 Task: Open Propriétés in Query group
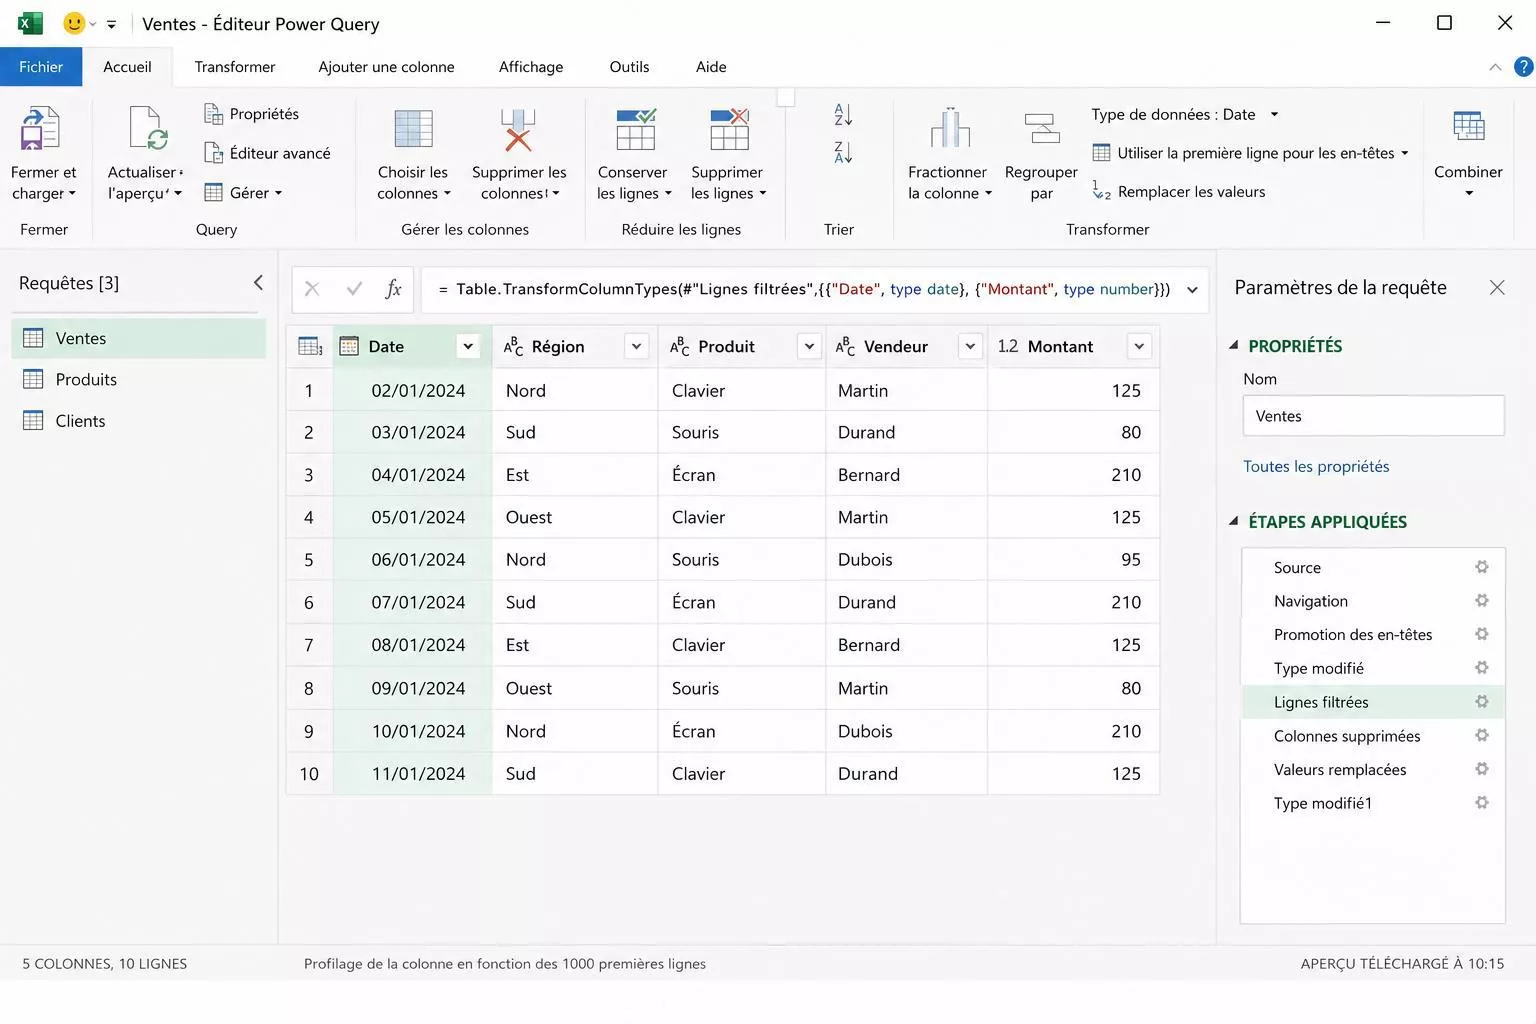[252, 114]
